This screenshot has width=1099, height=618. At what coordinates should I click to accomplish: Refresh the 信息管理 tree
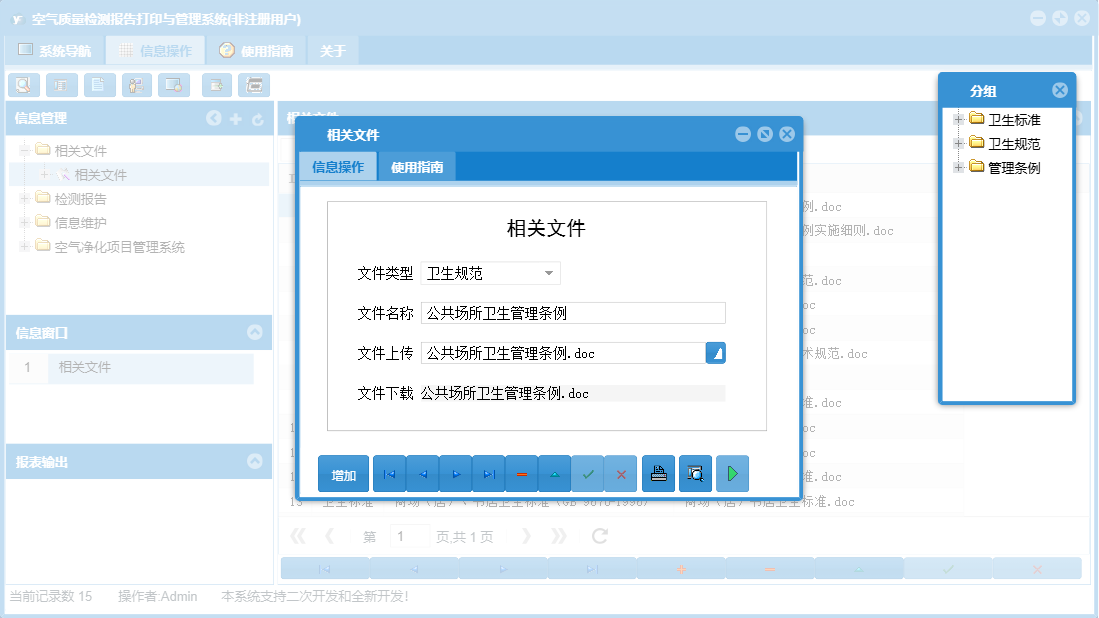[x=258, y=118]
